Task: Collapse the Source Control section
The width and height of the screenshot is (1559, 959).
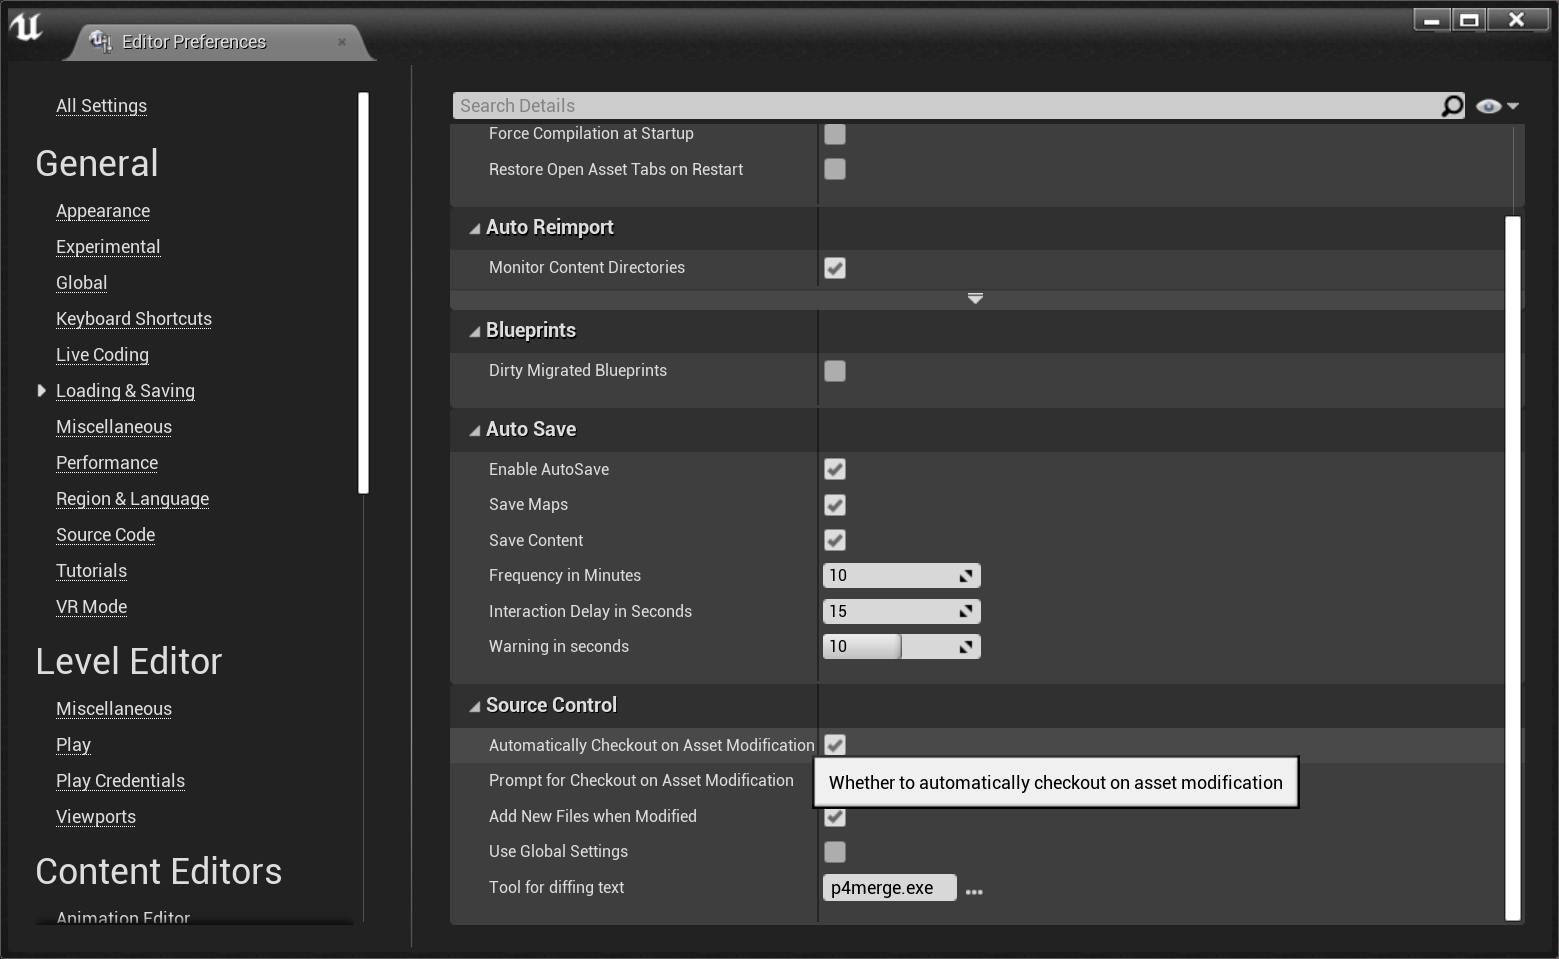Action: tap(475, 706)
